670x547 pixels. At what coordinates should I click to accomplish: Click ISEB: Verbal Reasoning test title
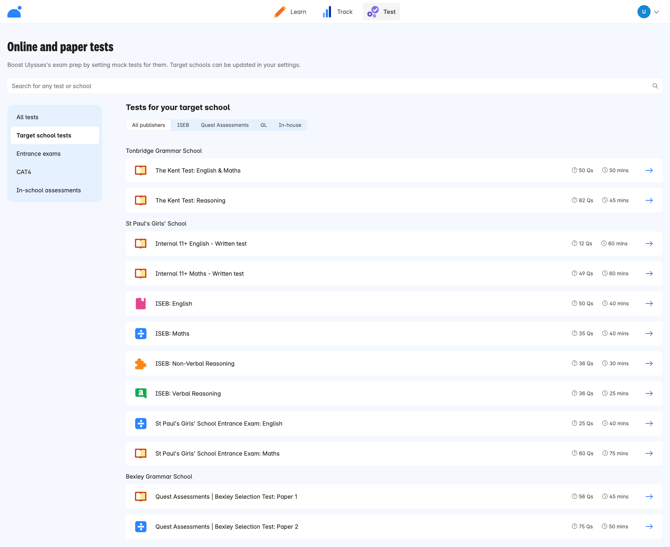(188, 394)
